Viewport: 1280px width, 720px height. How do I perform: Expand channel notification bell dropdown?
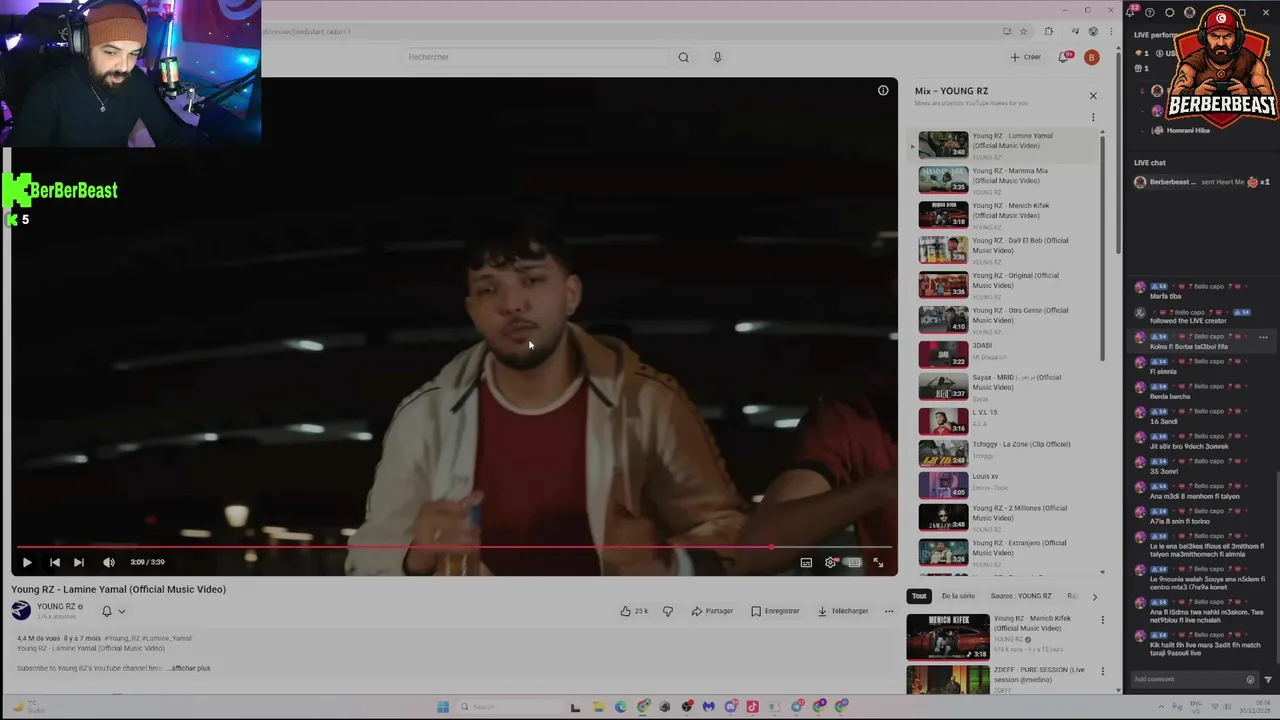coord(113,611)
